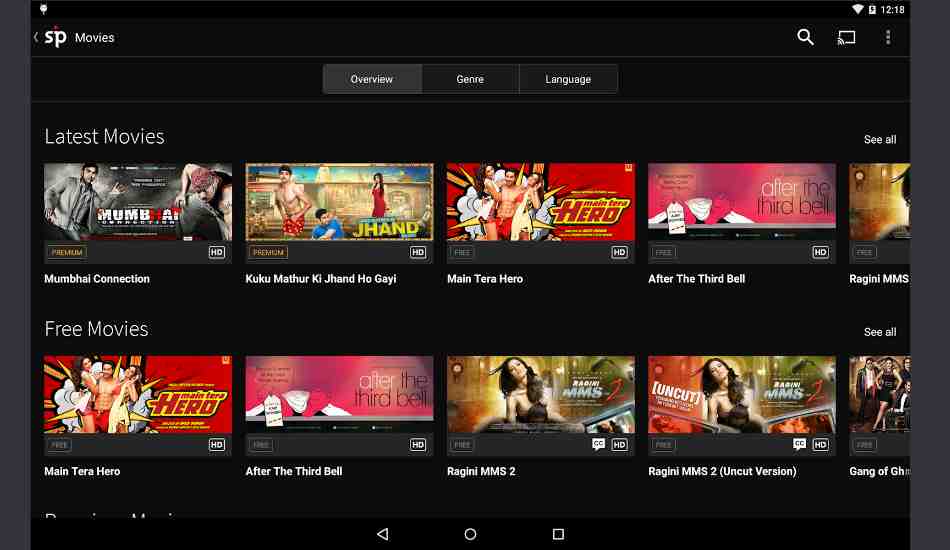Open Mumbhai Connection poster
The image size is (950, 550).
click(138, 202)
